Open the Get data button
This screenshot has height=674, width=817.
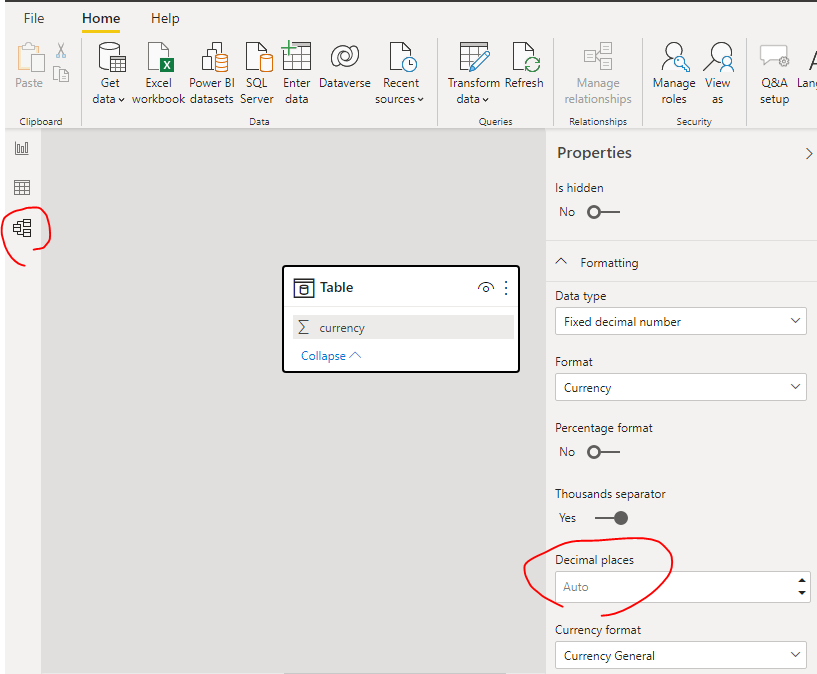tap(110, 73)
